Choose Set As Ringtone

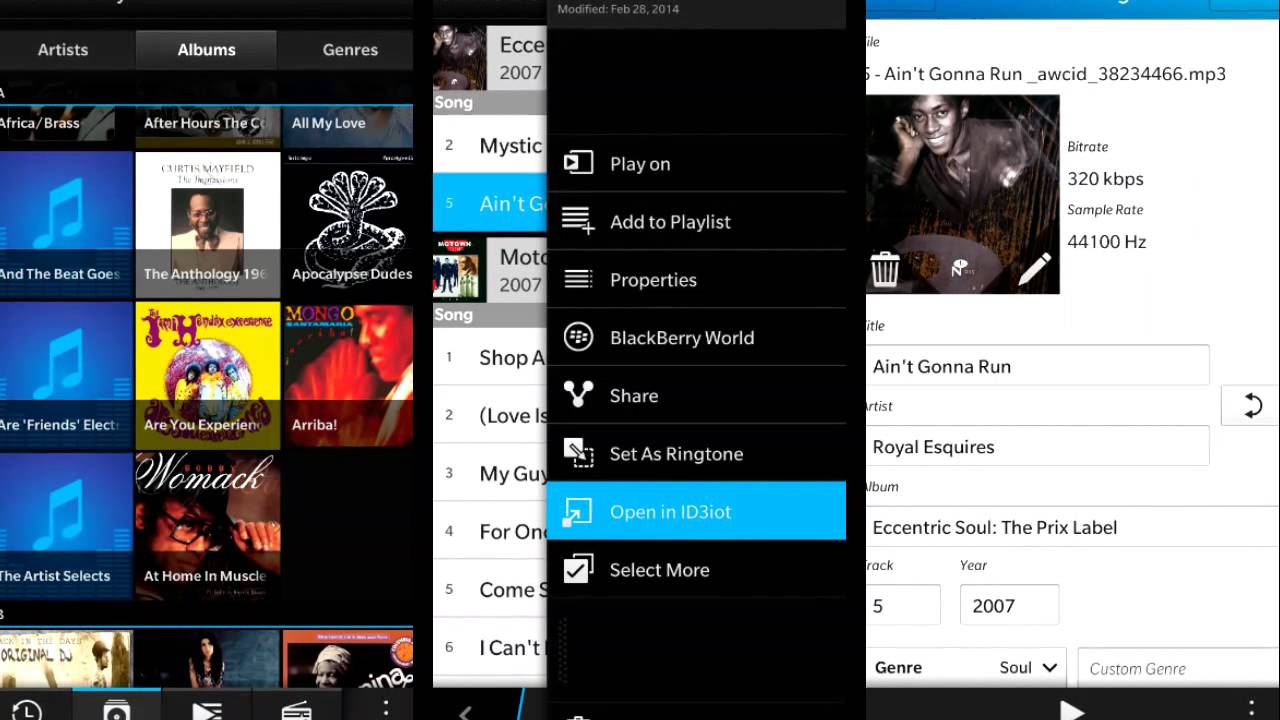697,454
